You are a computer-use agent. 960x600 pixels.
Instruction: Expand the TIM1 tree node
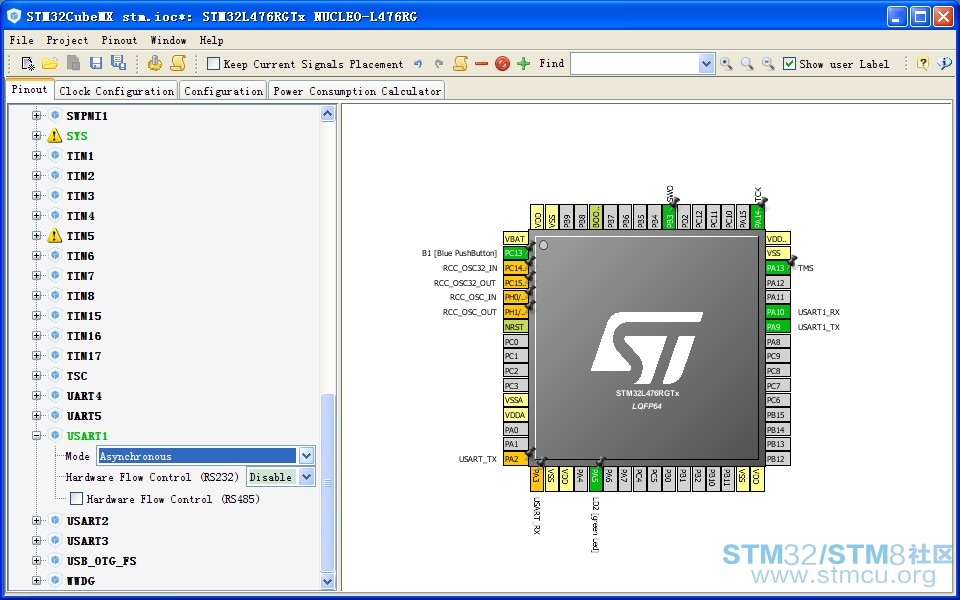click(37, 156)
